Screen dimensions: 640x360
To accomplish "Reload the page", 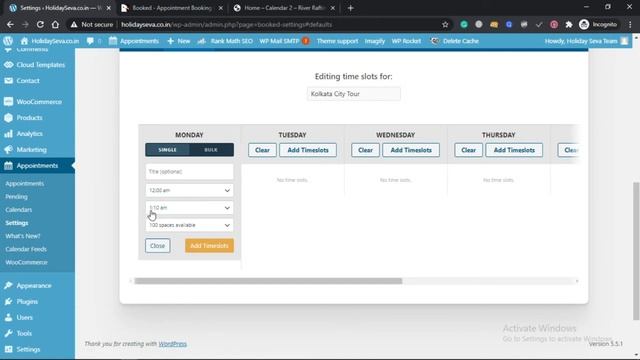I will pyautogui.click(x=40, y=24).
